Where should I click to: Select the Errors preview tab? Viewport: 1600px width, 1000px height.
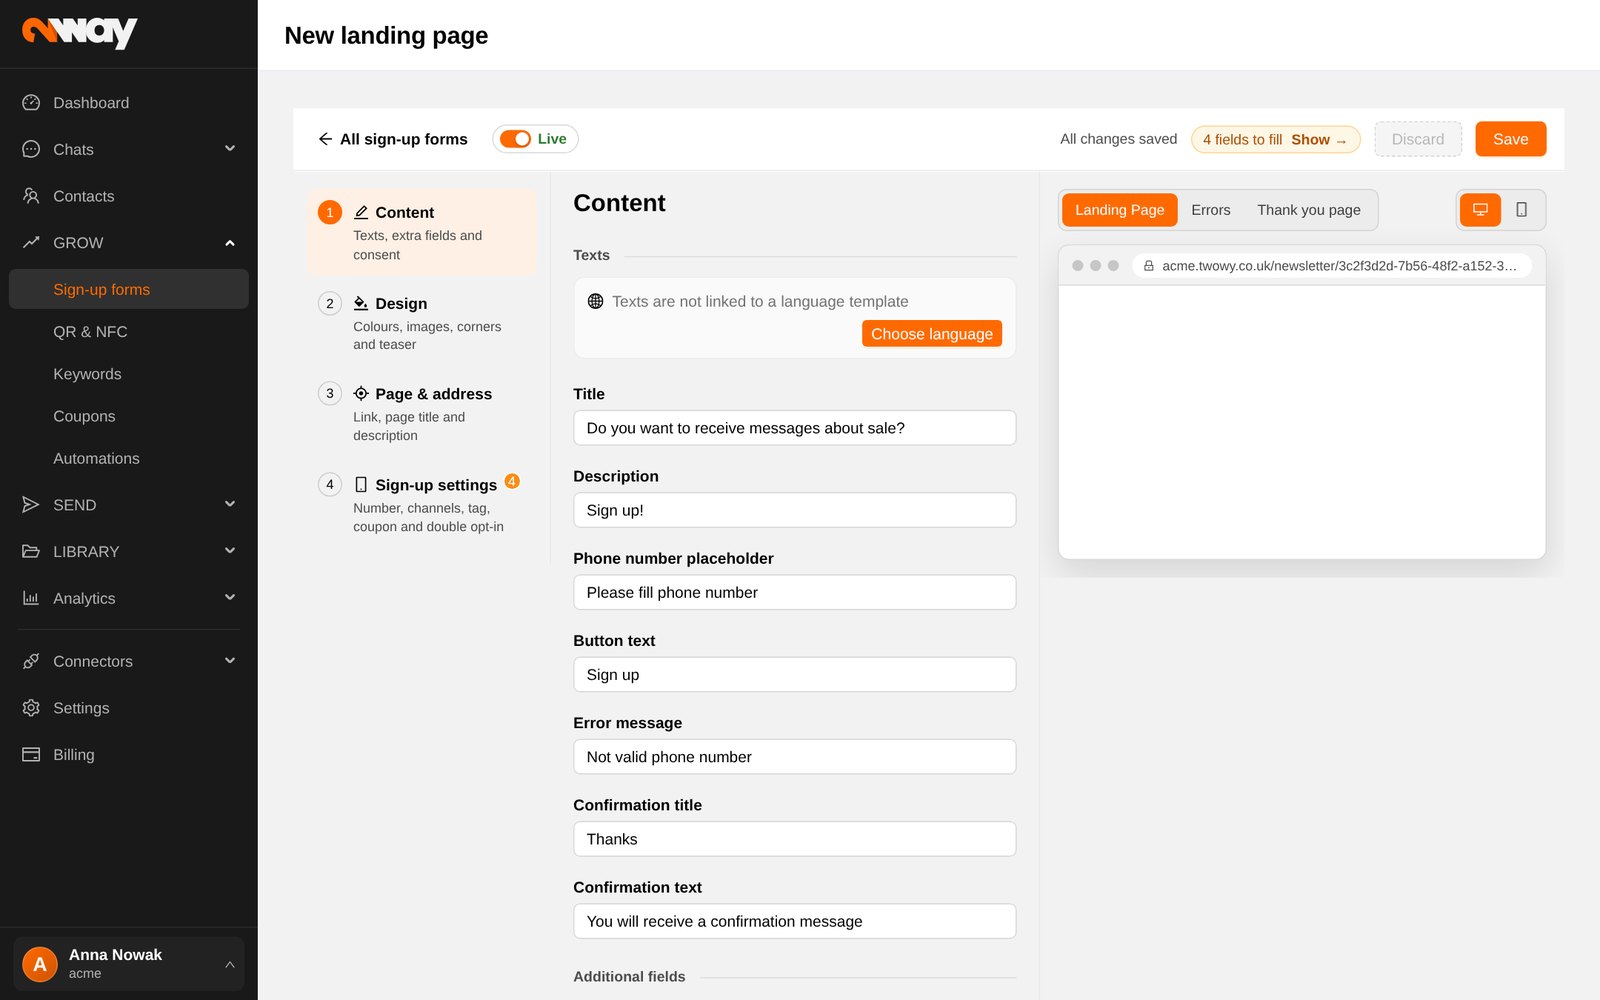1211,210
